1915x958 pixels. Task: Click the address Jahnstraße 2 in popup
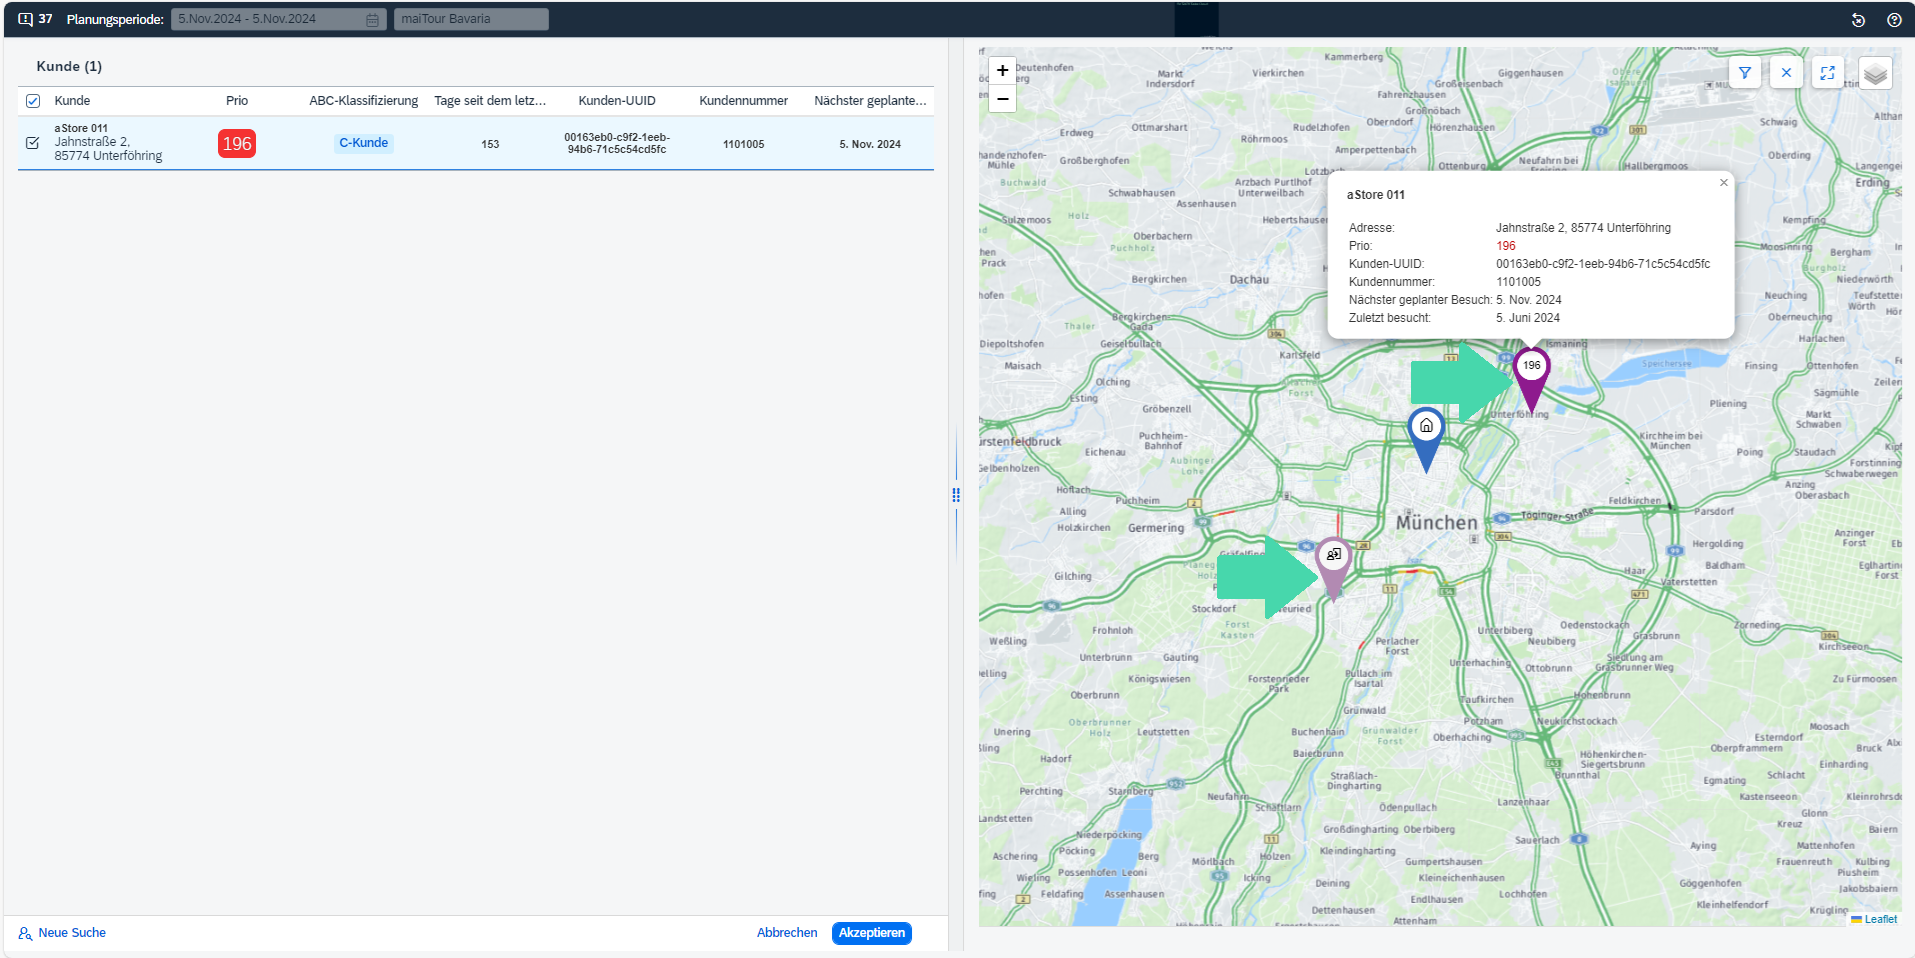[1583, 228]
